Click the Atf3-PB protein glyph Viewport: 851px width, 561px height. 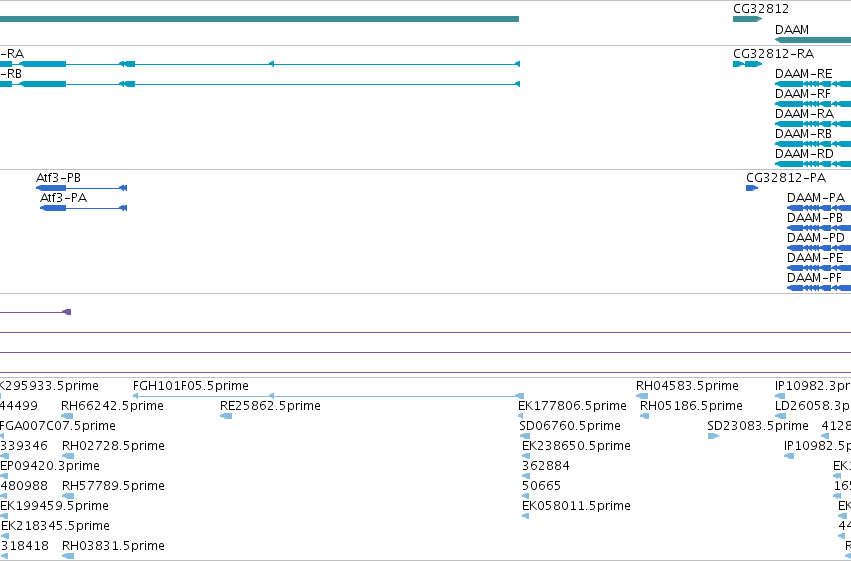pos(81,188)
